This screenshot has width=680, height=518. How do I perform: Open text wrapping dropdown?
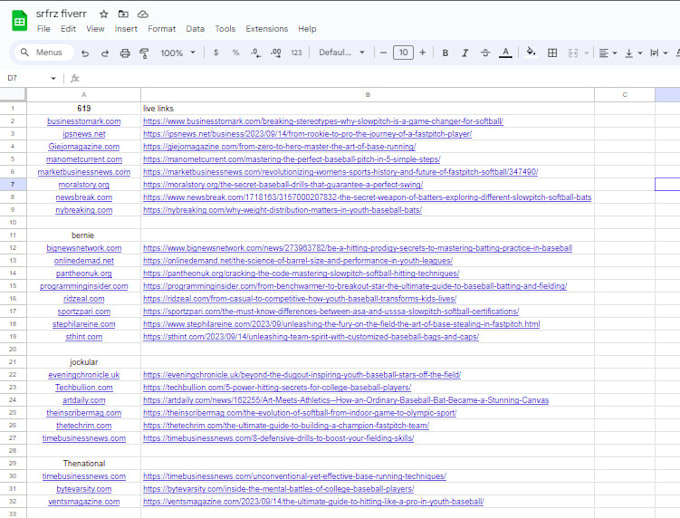658,53
